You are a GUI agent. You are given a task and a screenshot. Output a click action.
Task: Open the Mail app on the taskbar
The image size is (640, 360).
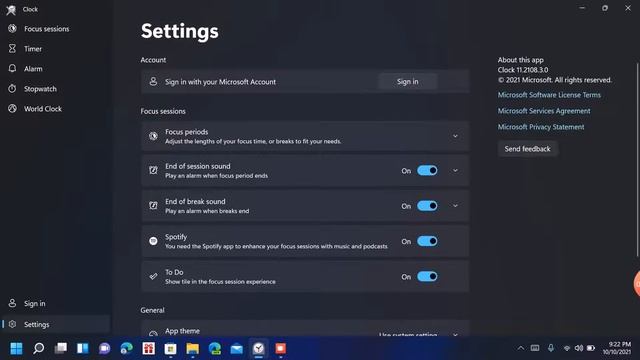[237, 349]
